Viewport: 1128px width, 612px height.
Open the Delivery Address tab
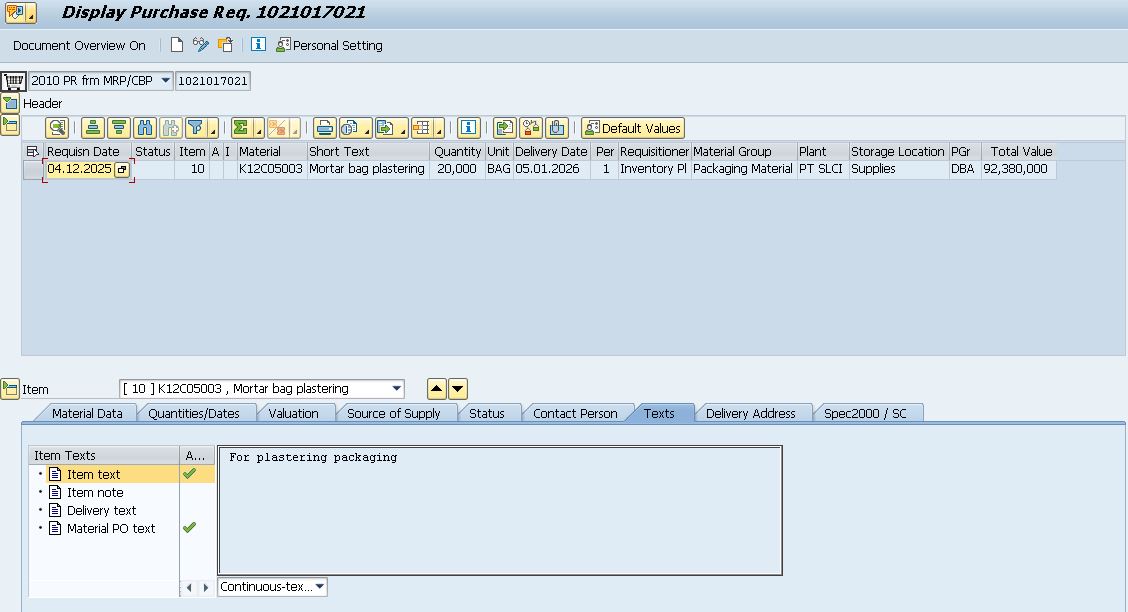(750, 413)
